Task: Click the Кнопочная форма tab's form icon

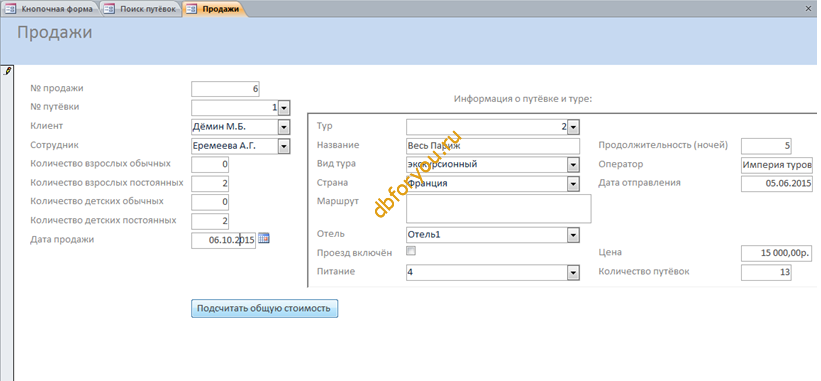Action: [10, 9]
